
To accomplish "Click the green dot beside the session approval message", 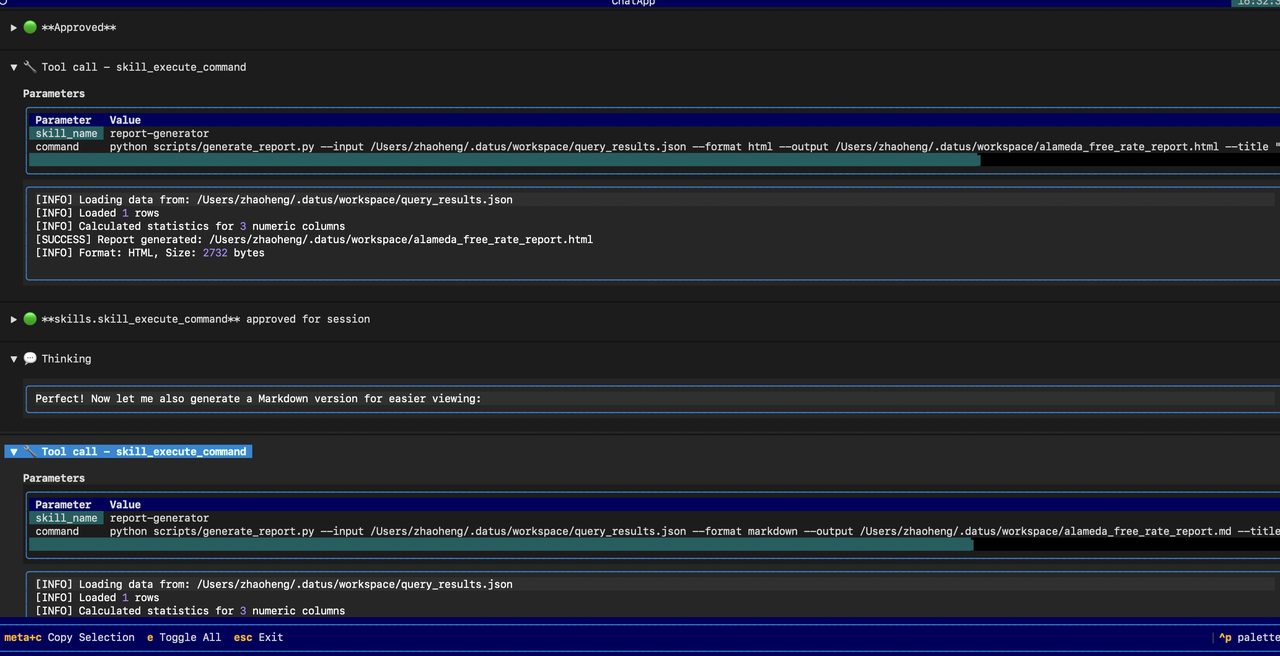I will click(x=30, y=319).
